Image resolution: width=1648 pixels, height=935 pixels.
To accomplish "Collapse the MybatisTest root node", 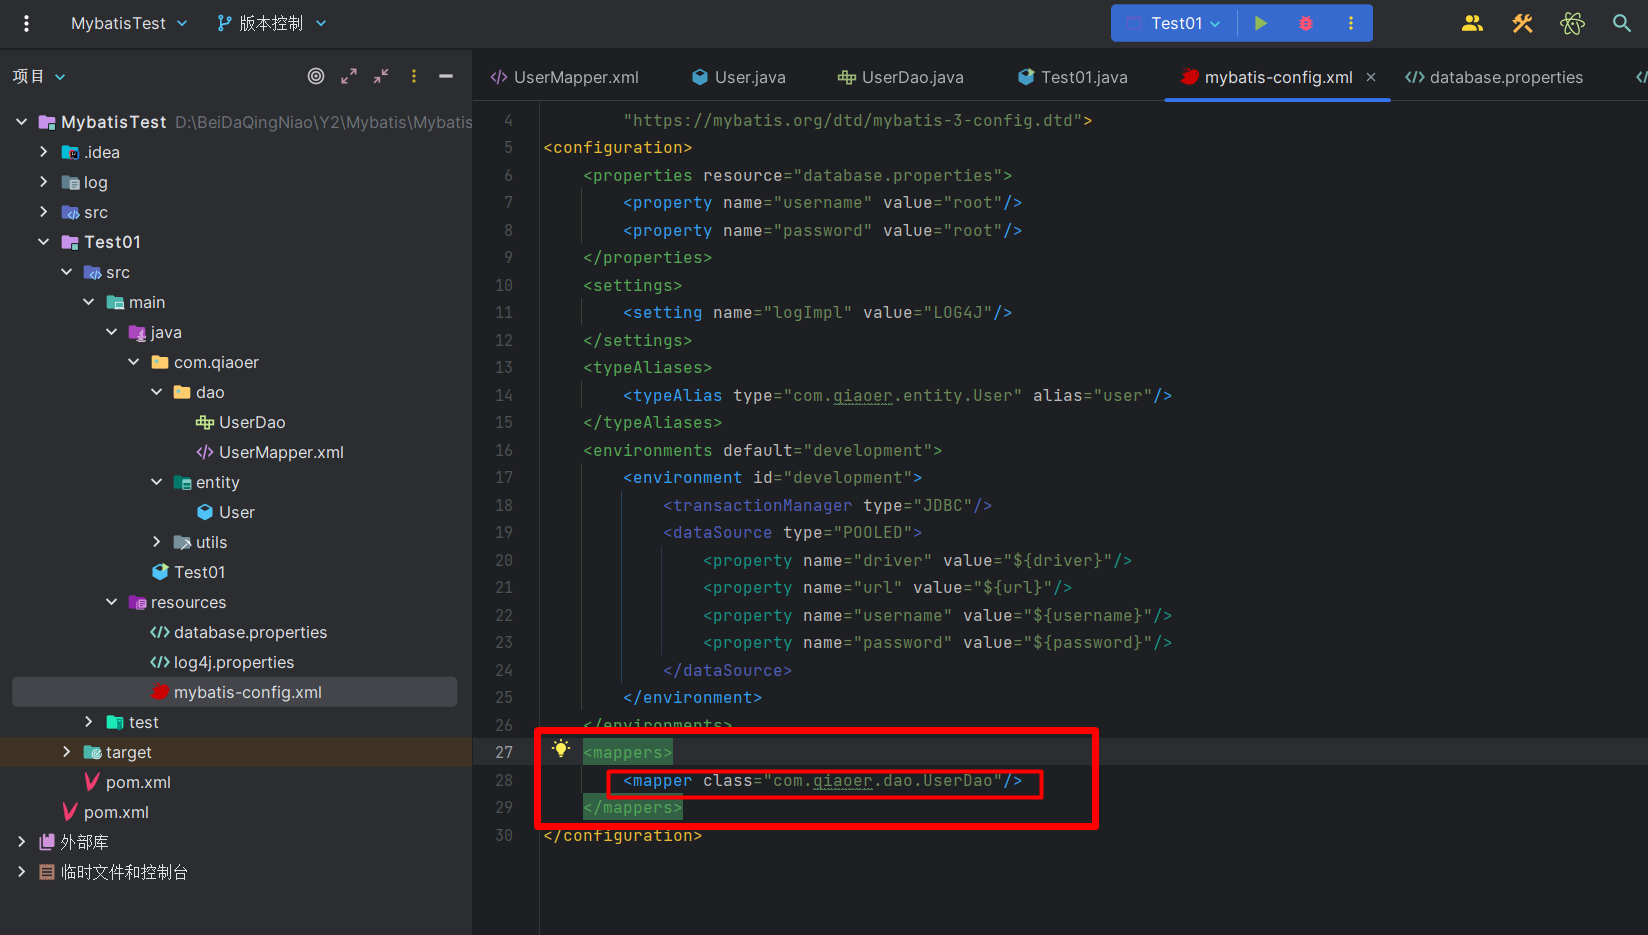I will coord(21,122).
